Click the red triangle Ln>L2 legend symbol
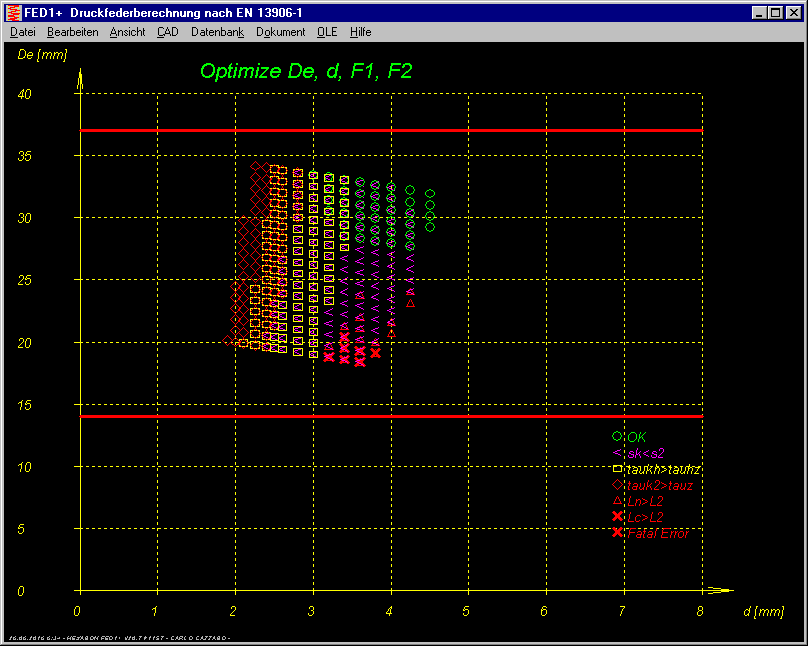808x646 pixels. pyautogui.click(x=617, y=501)
